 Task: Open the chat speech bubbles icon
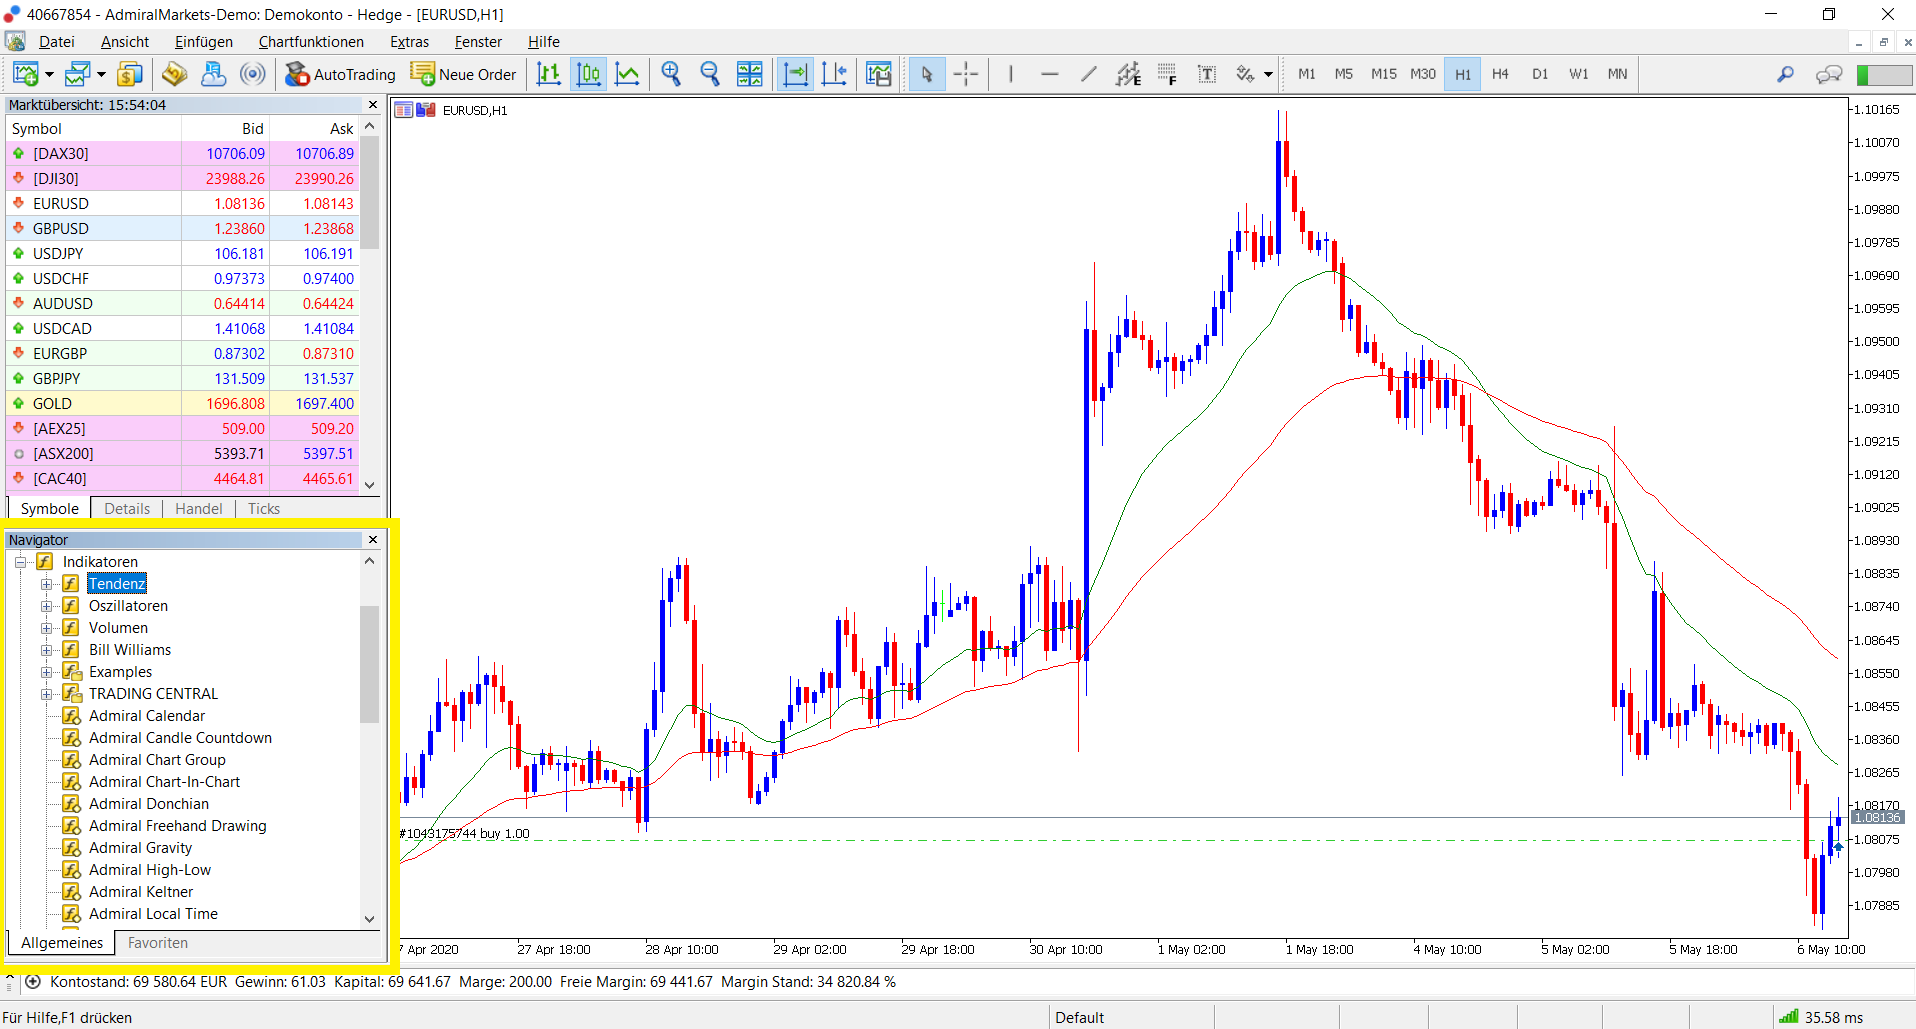click(1829, 74)
